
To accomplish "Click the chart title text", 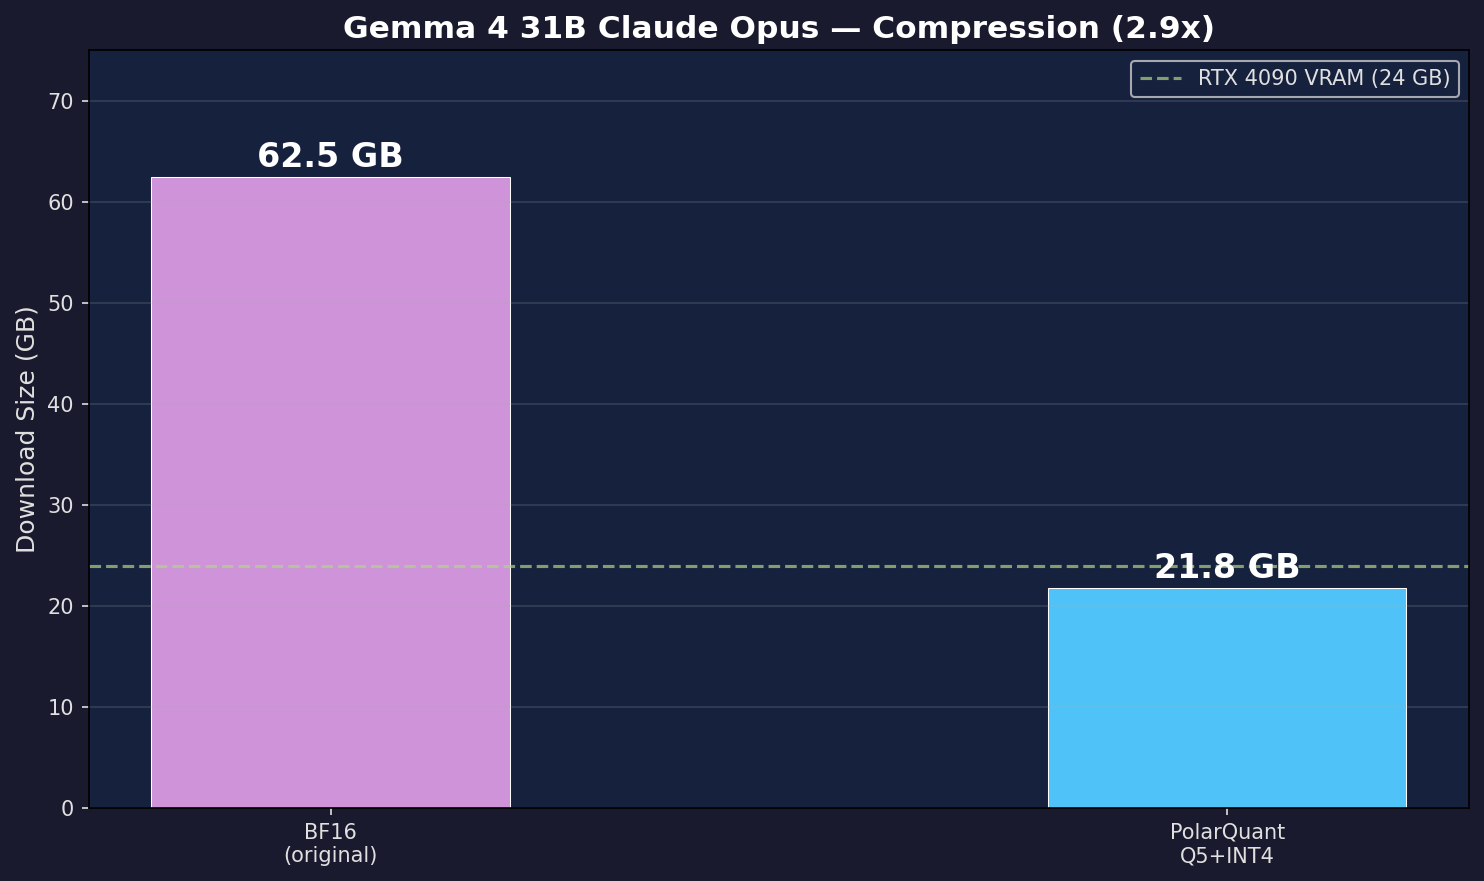I will point(778,28).
